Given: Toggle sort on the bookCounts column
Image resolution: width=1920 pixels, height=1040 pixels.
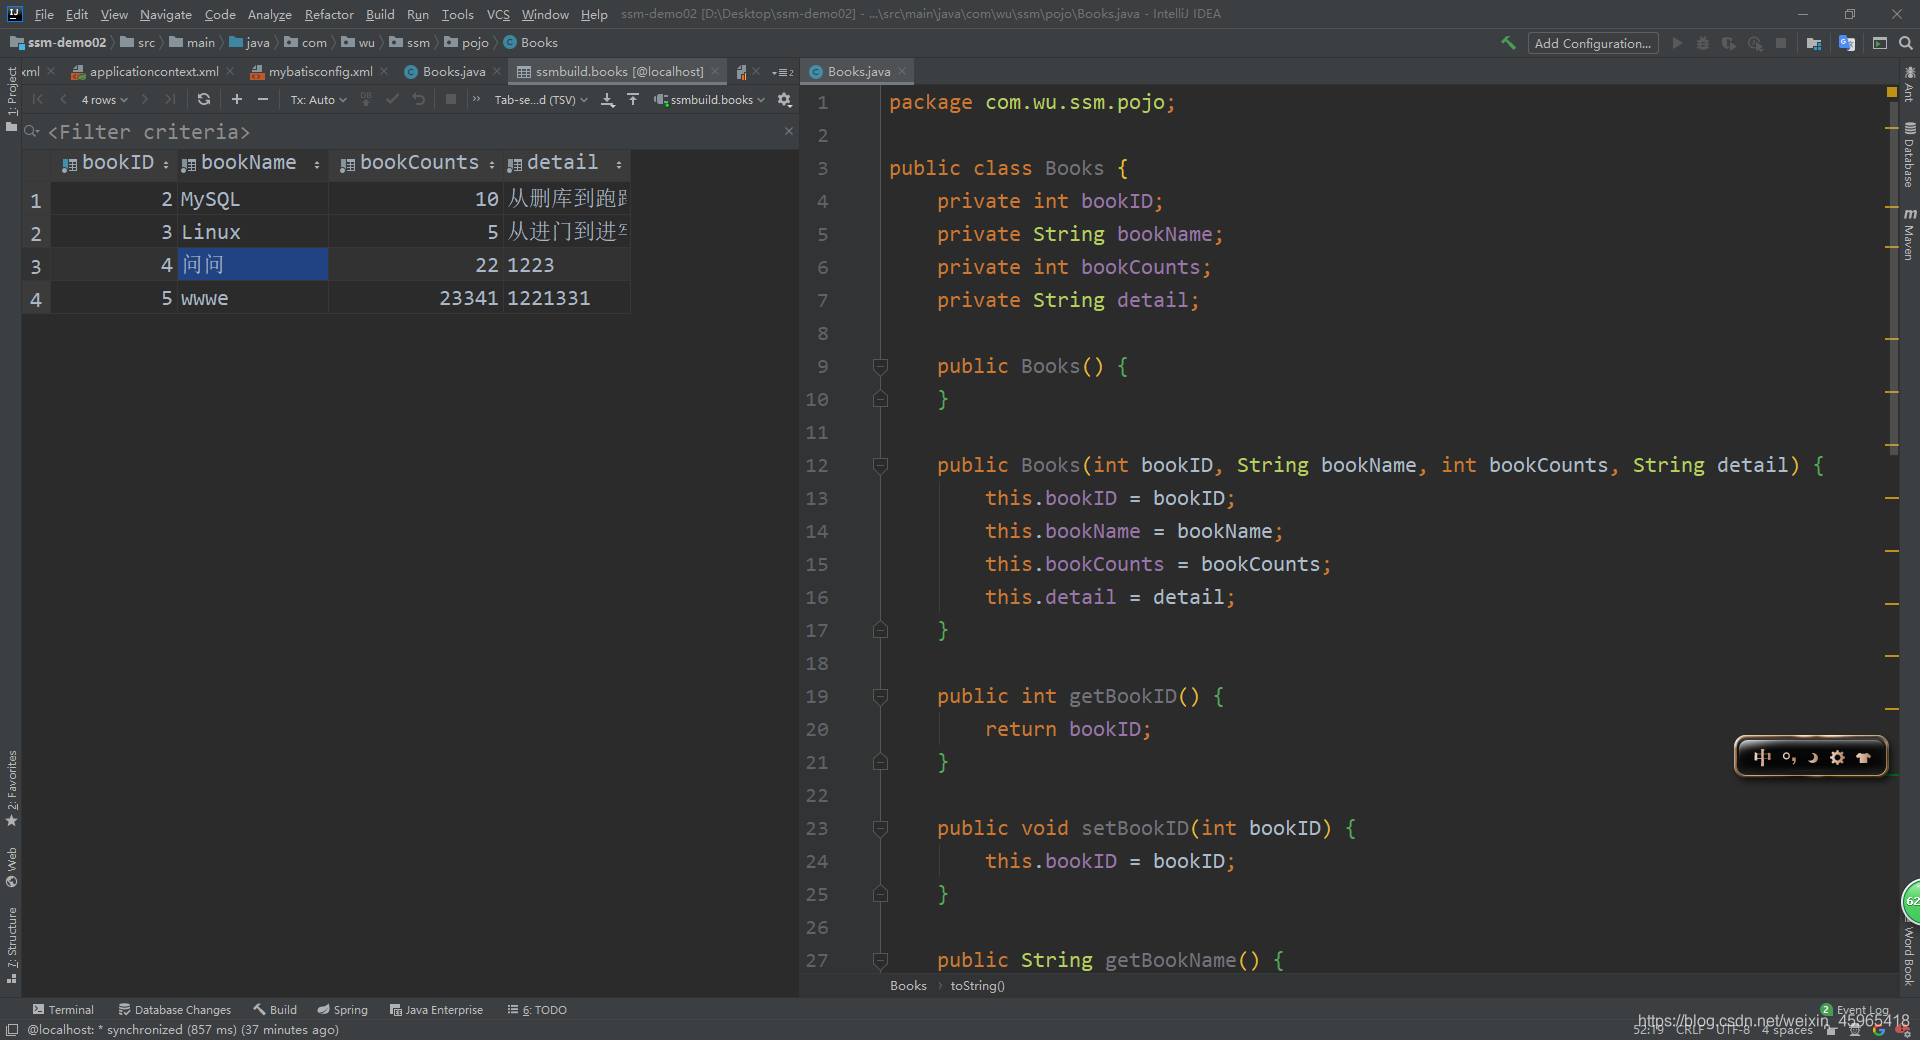Looking at the screenshot, I should [492, 164].
